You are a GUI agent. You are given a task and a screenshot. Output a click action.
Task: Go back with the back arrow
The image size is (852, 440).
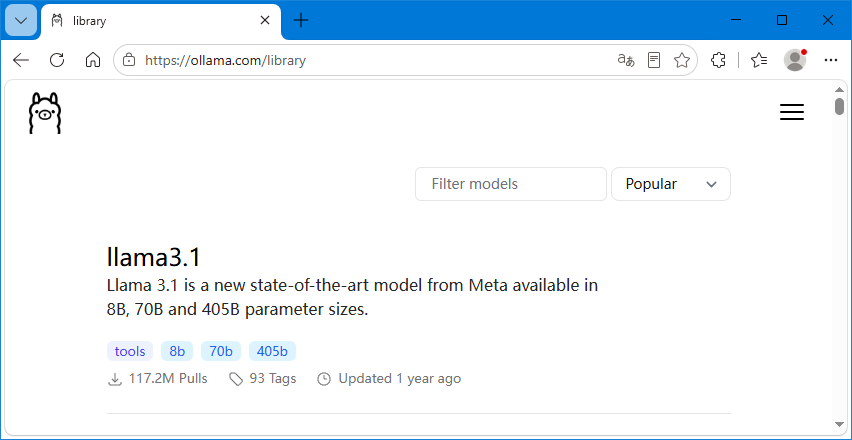21,60
